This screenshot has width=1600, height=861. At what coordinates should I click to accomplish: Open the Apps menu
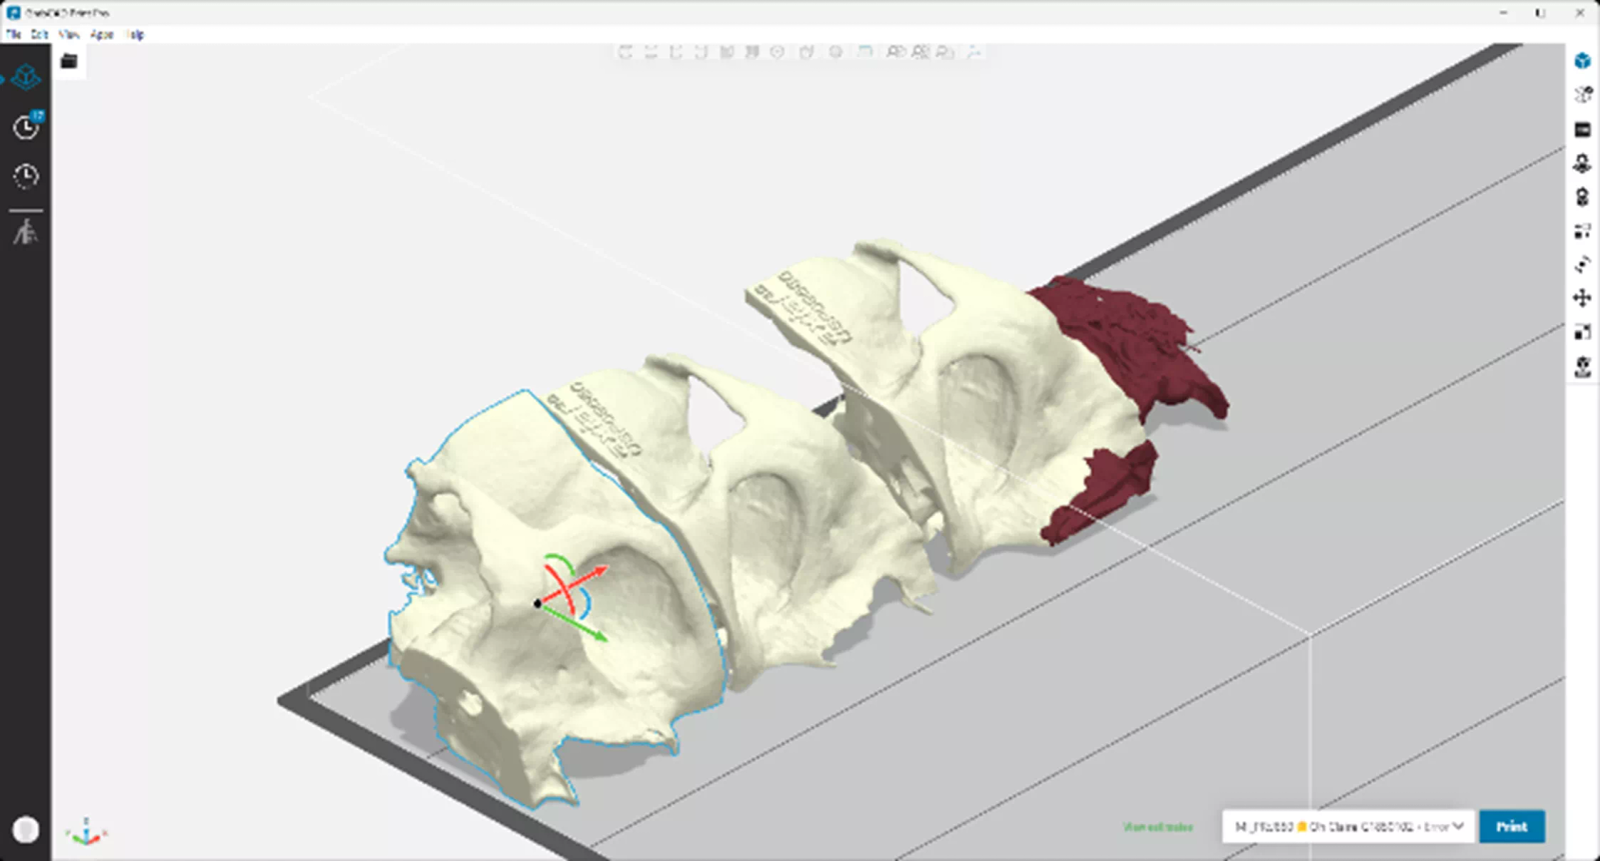pos(102,34)
